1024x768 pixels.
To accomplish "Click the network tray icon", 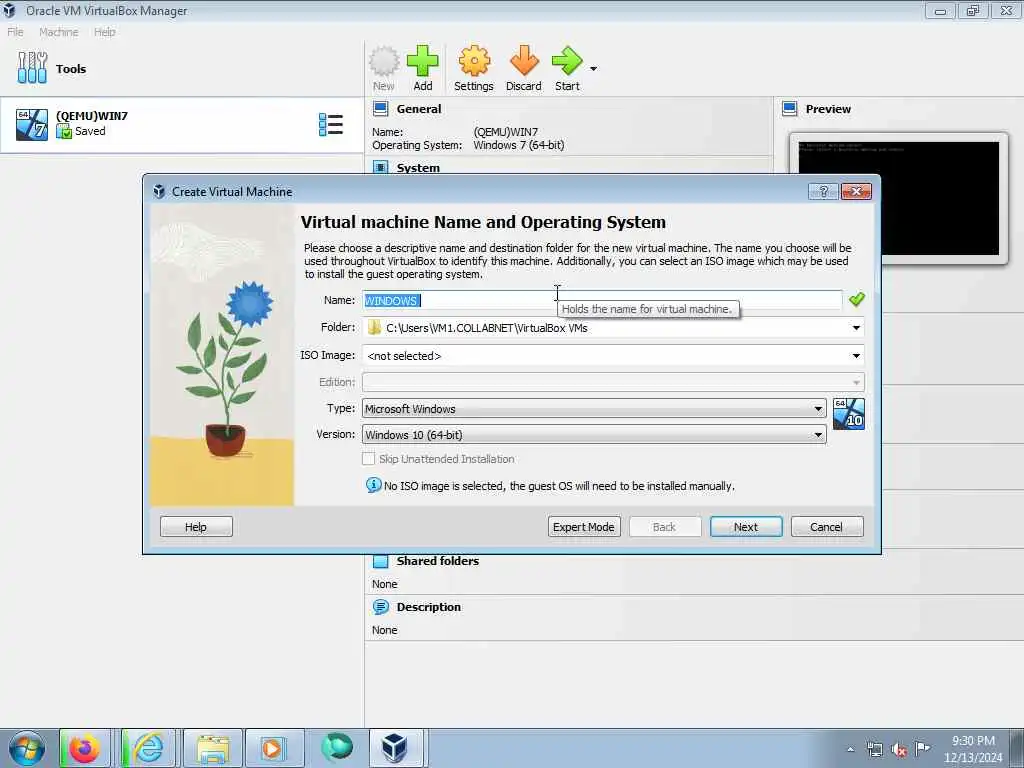I will [874, 749].
